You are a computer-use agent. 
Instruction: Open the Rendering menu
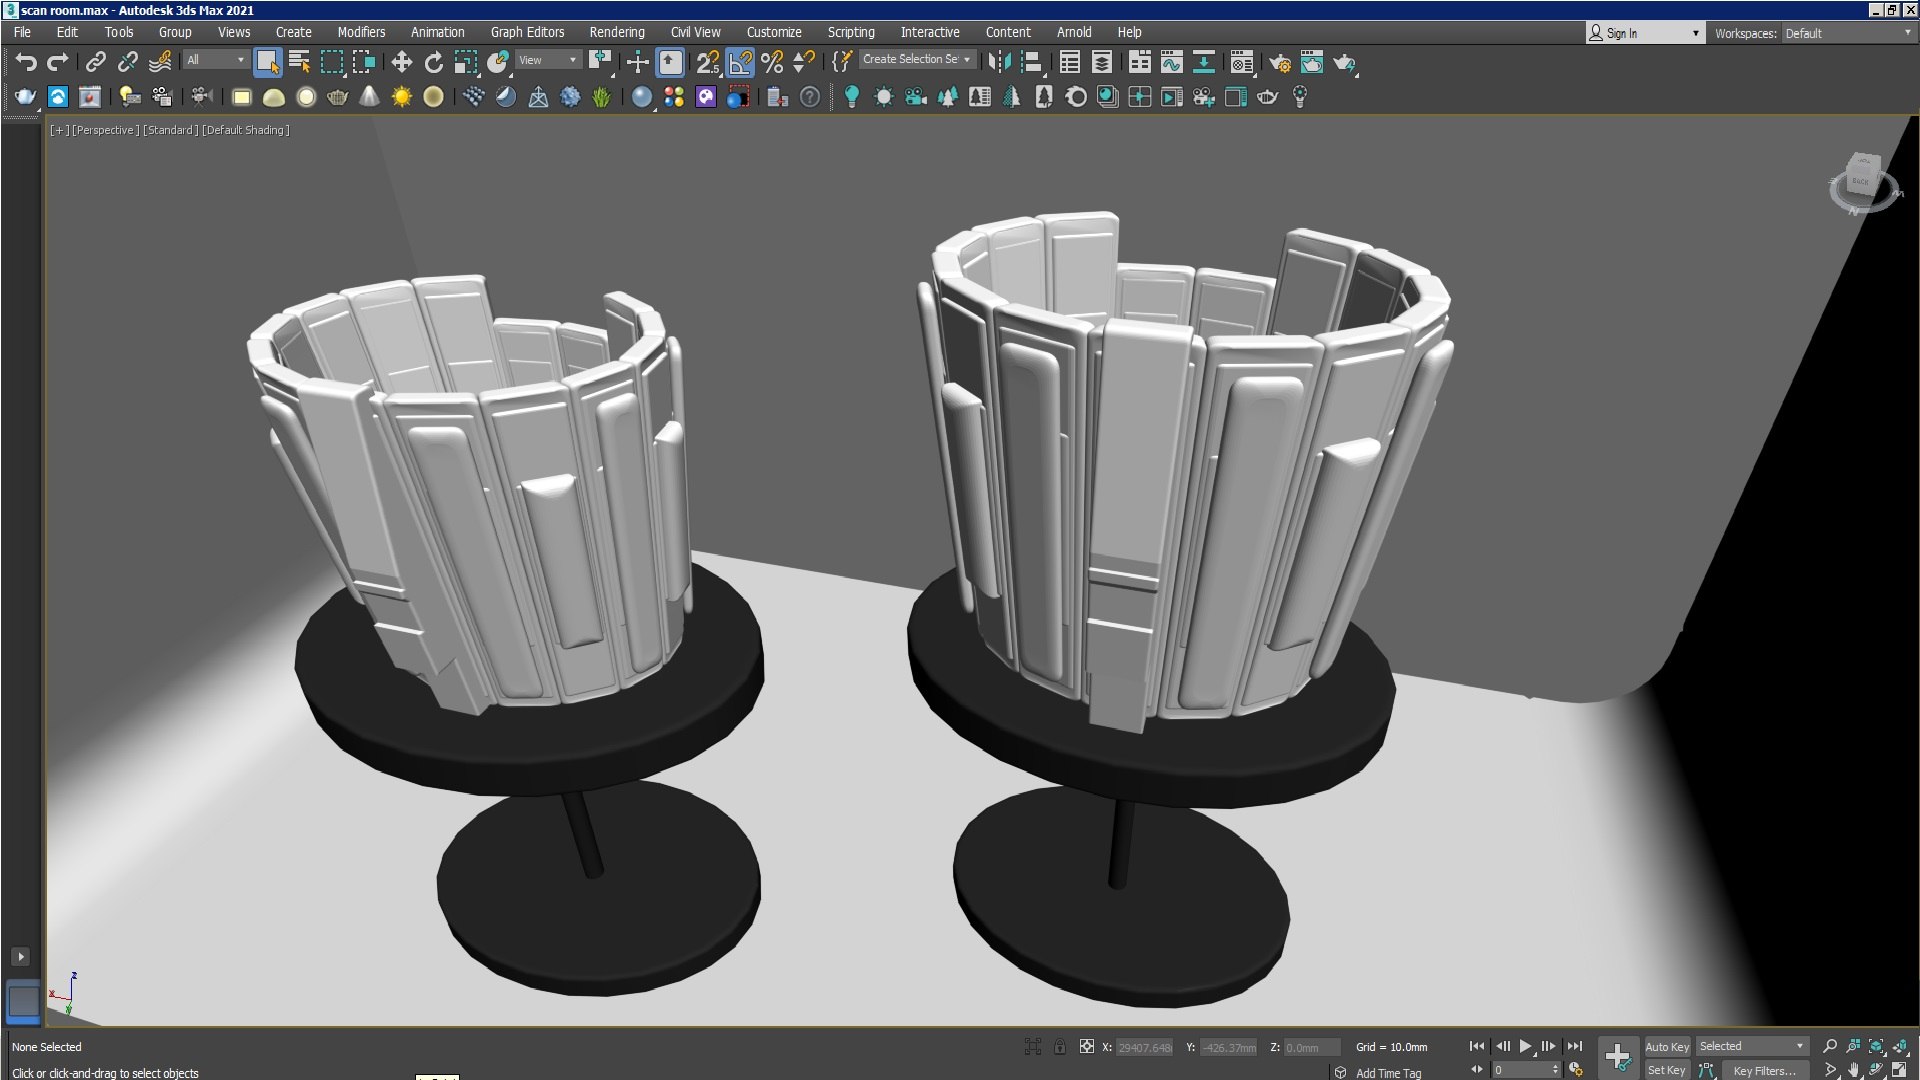[616, 32]
